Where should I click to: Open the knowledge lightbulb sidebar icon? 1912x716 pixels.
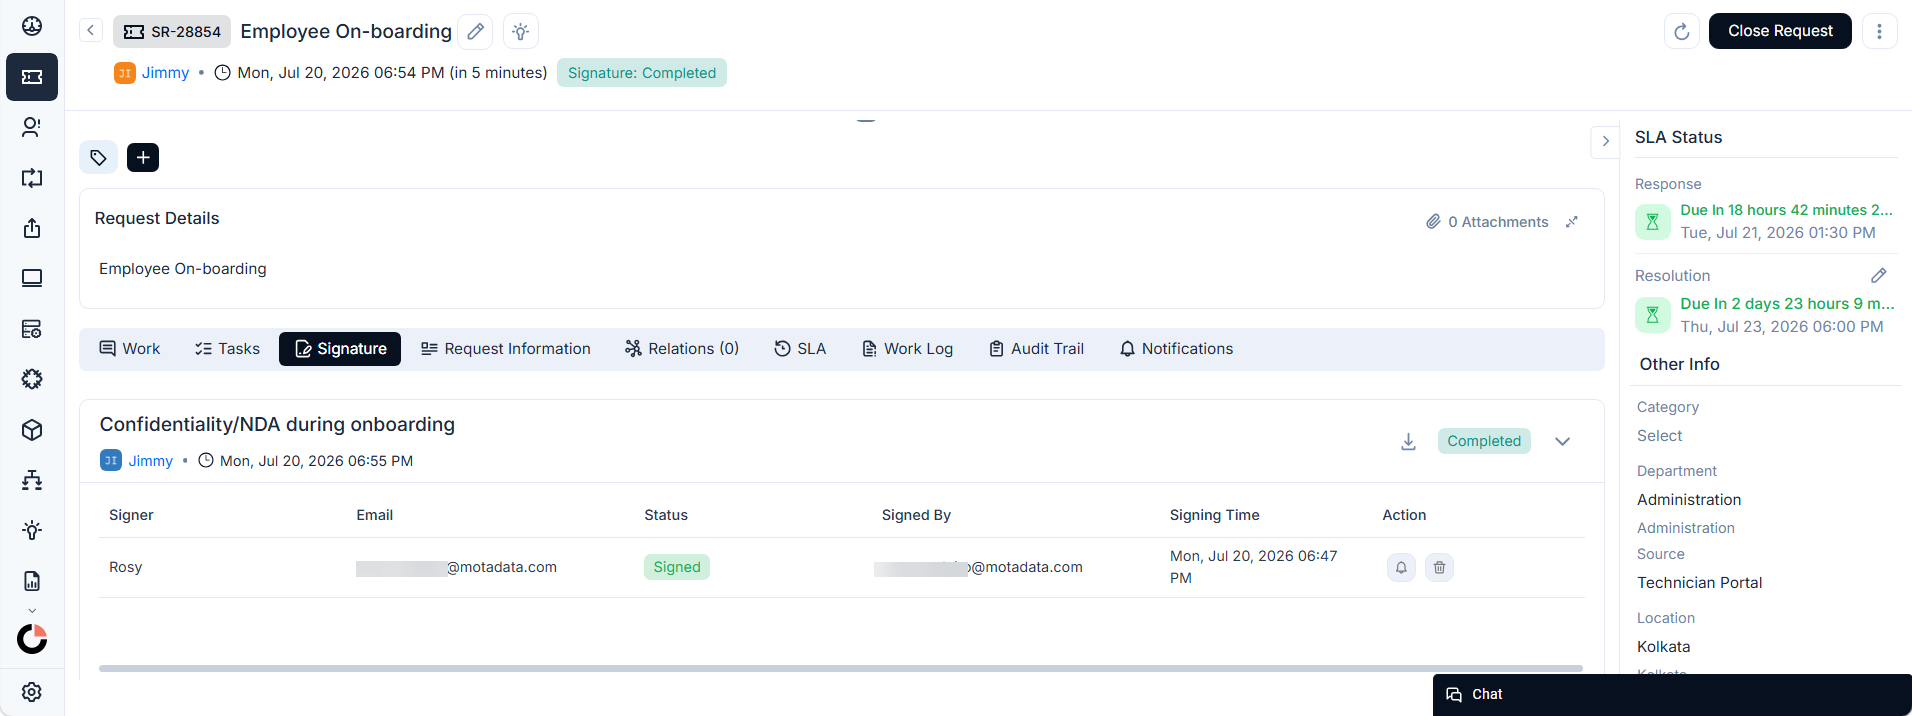pyautogui.click(x=32, y=530)
